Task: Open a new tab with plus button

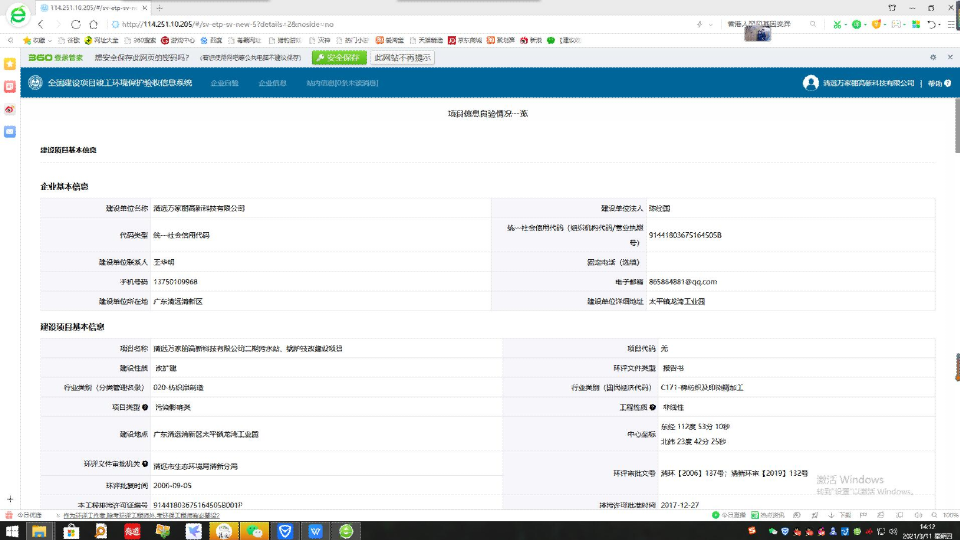Action: coord(159,7)
